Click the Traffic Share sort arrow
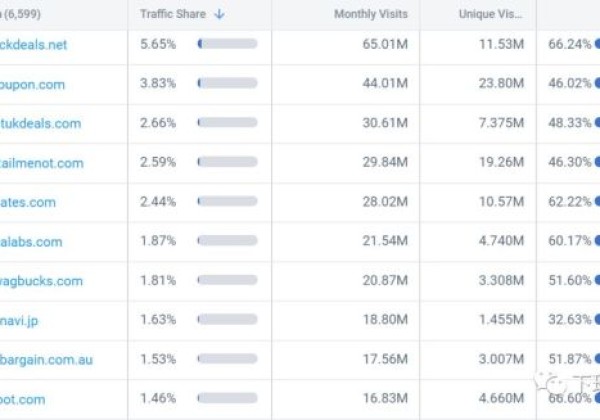Image resolution: width=600 pixels, height=420 pixels. [x=220, y=15]
